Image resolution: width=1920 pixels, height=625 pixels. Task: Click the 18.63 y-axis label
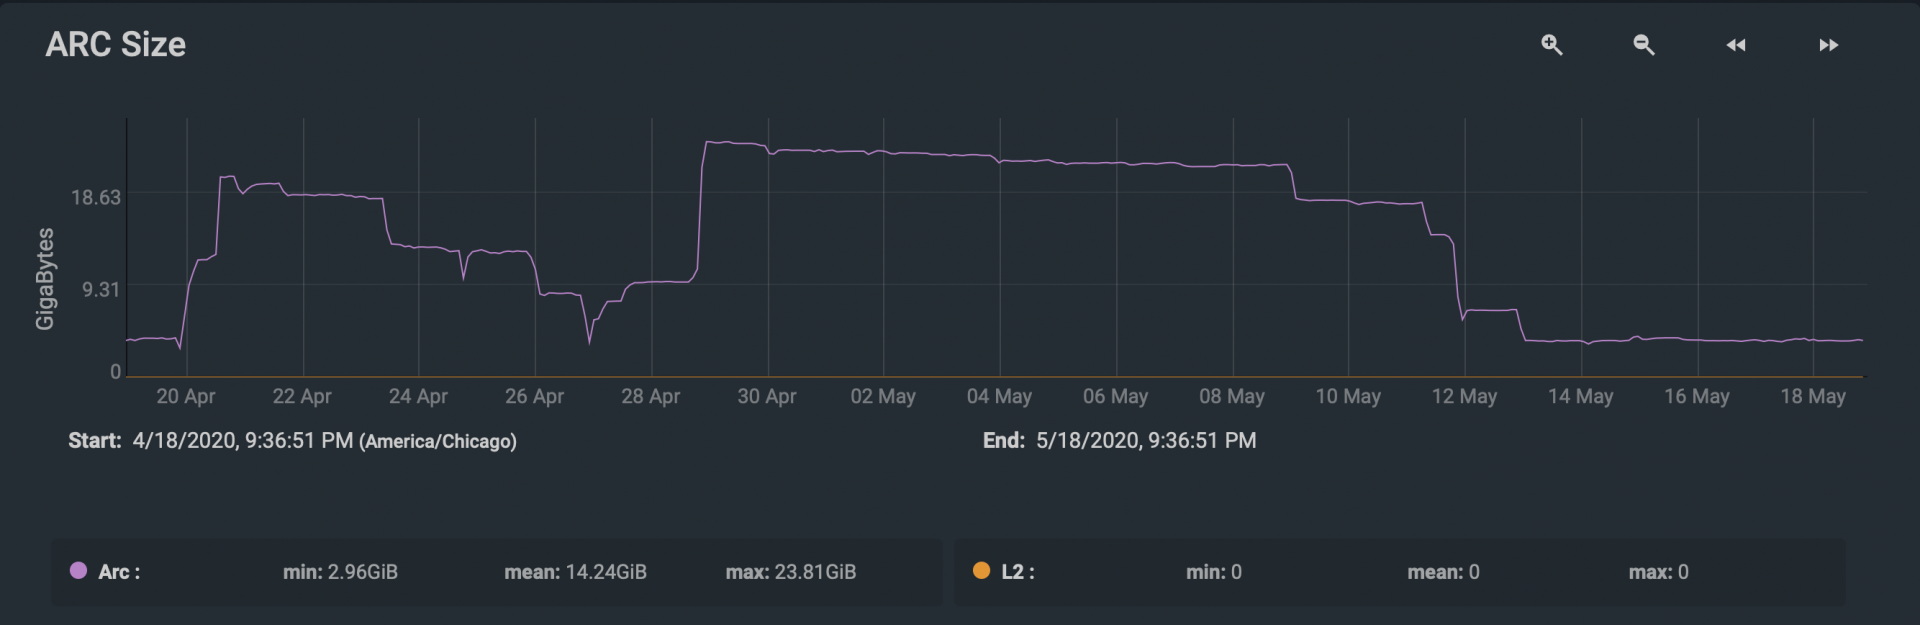point(96,197)
